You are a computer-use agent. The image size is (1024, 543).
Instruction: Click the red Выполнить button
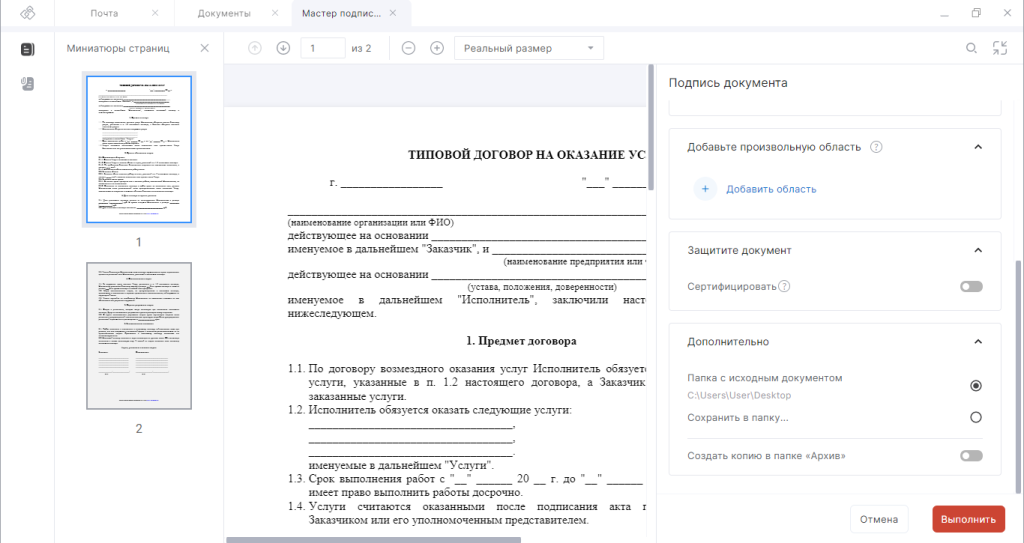pyautogui.click(x=968, y=519)
